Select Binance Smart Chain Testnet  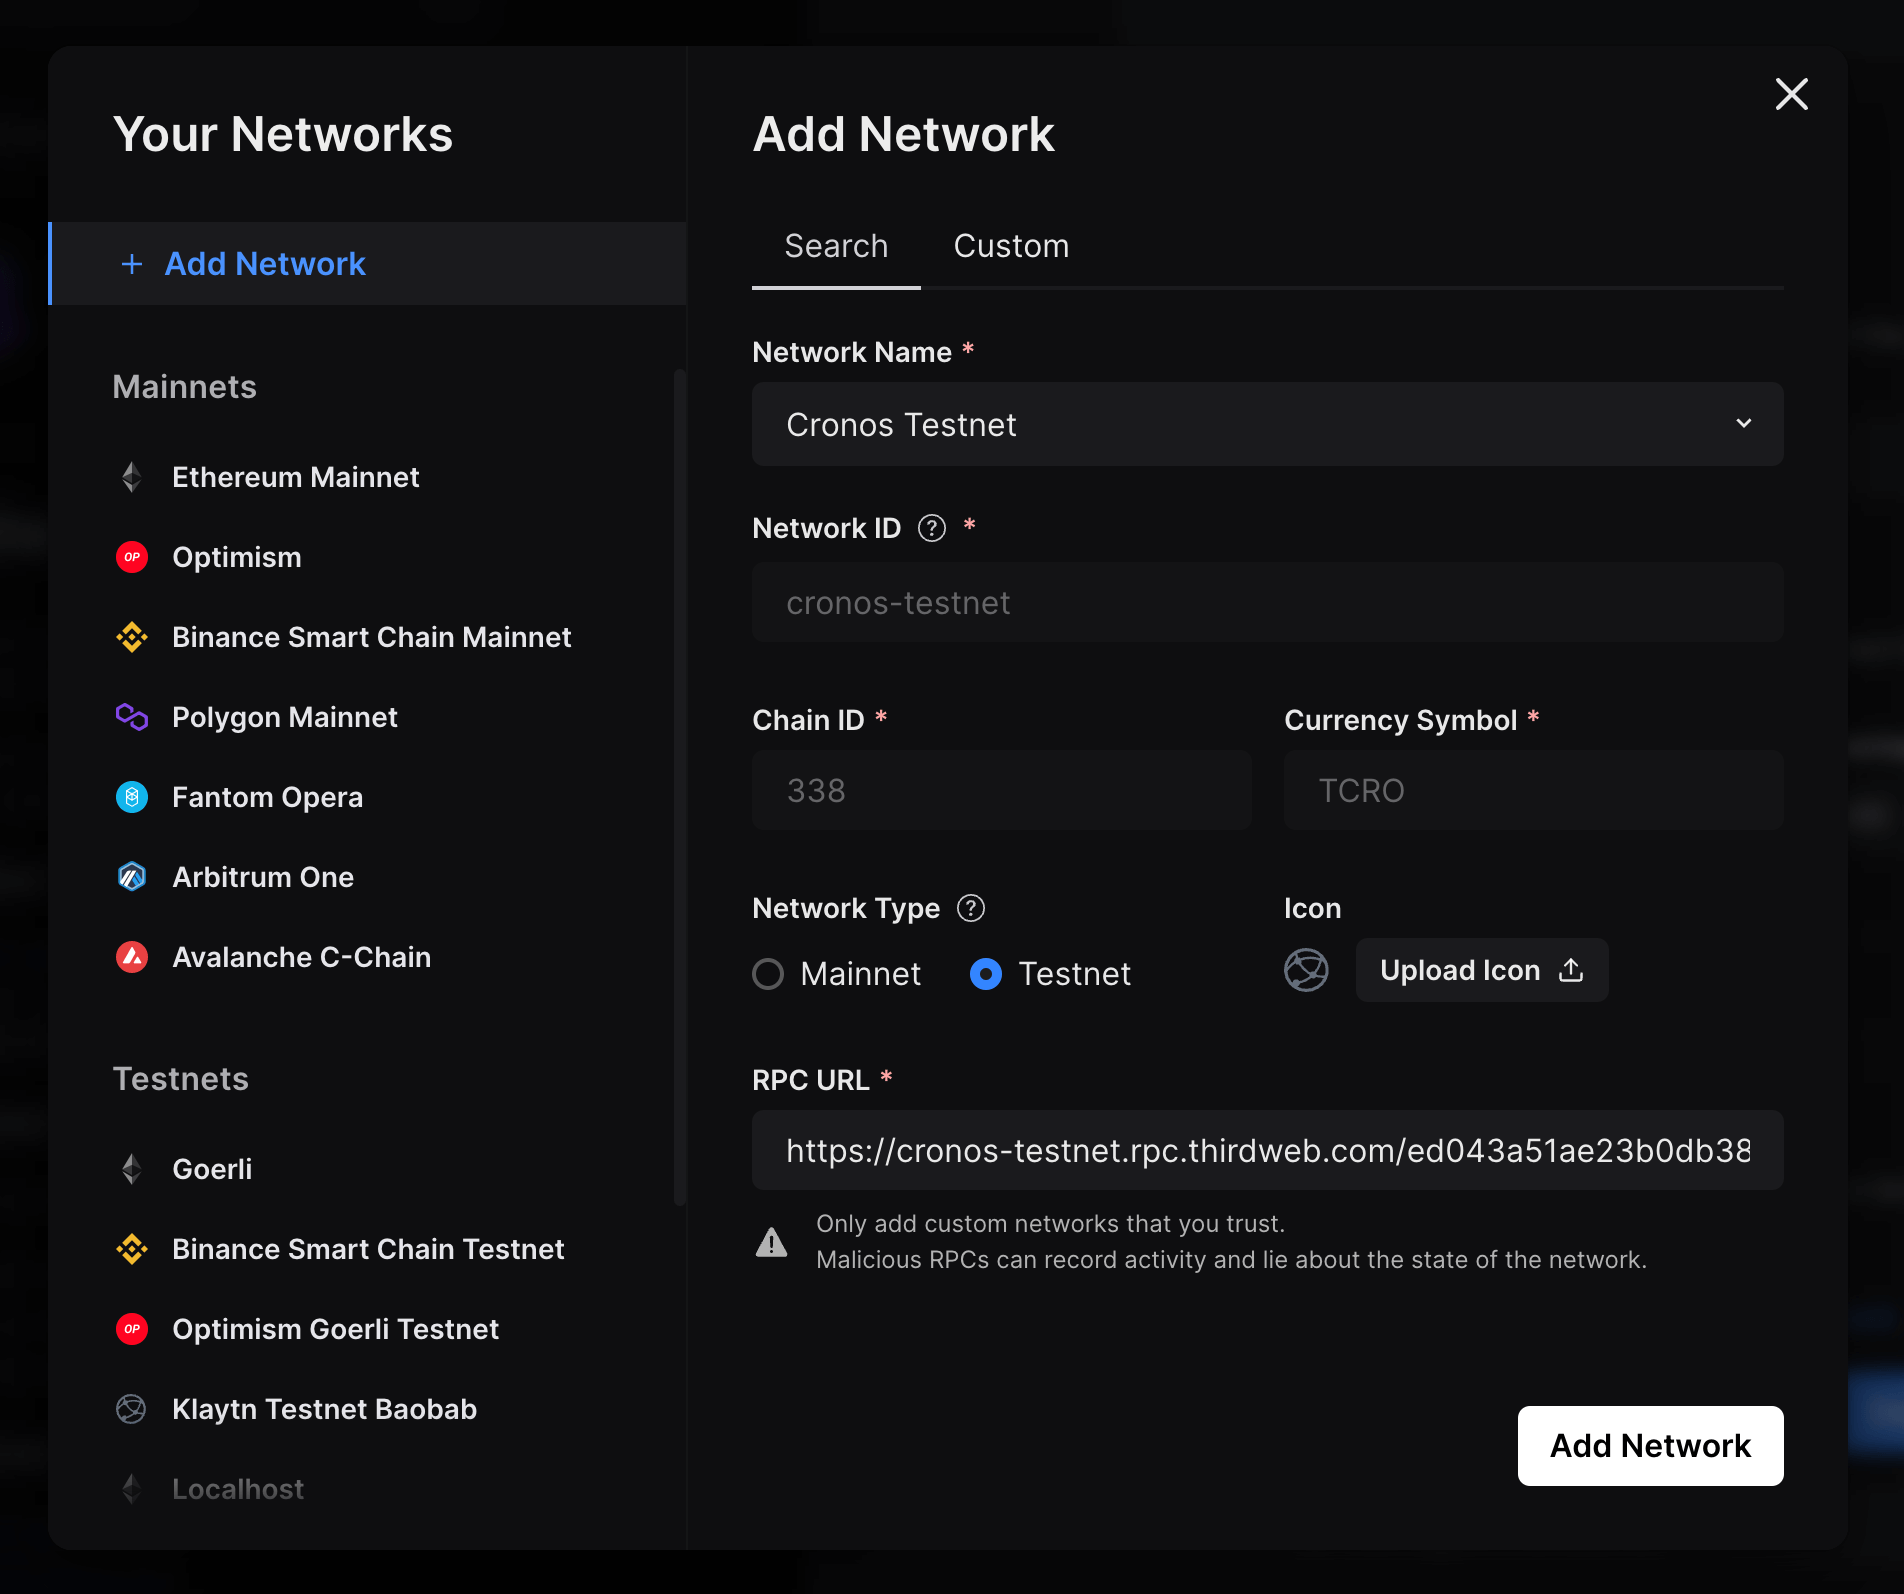pyautogui.click(x=368, y=1249)
